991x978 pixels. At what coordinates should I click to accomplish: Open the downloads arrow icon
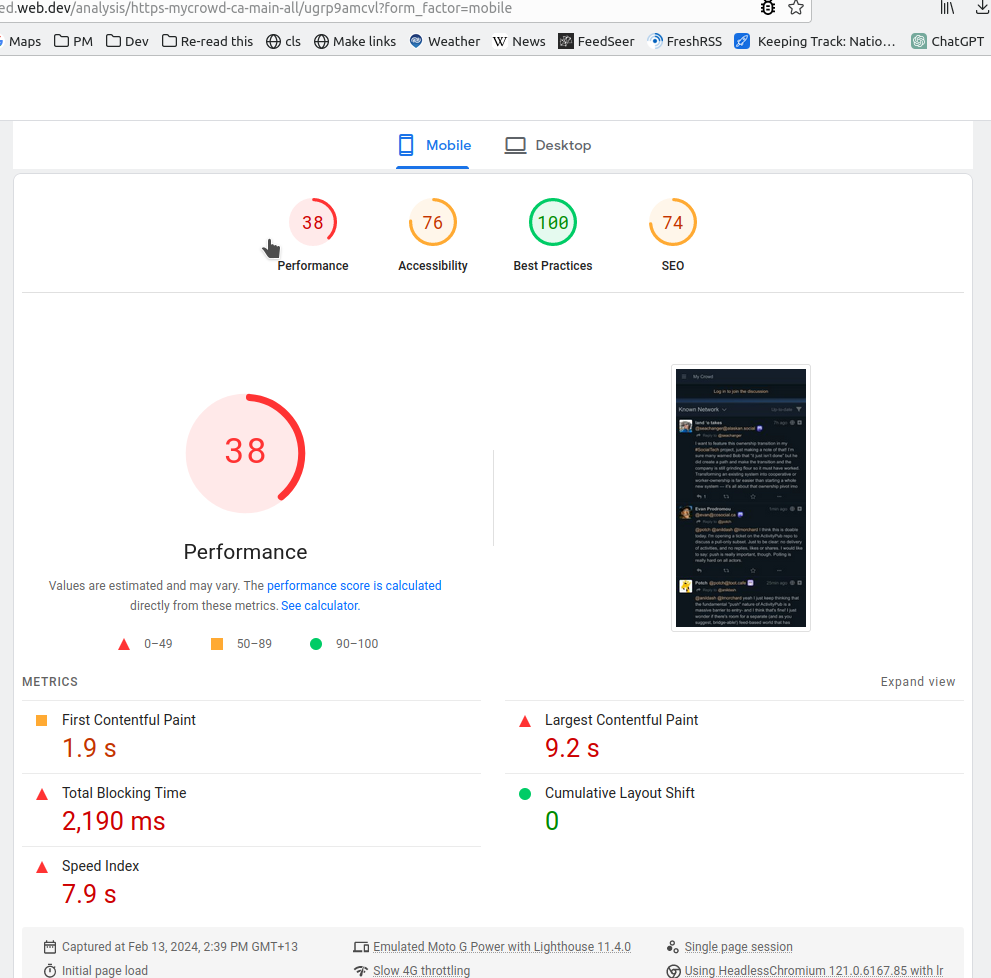pos(982,8)
